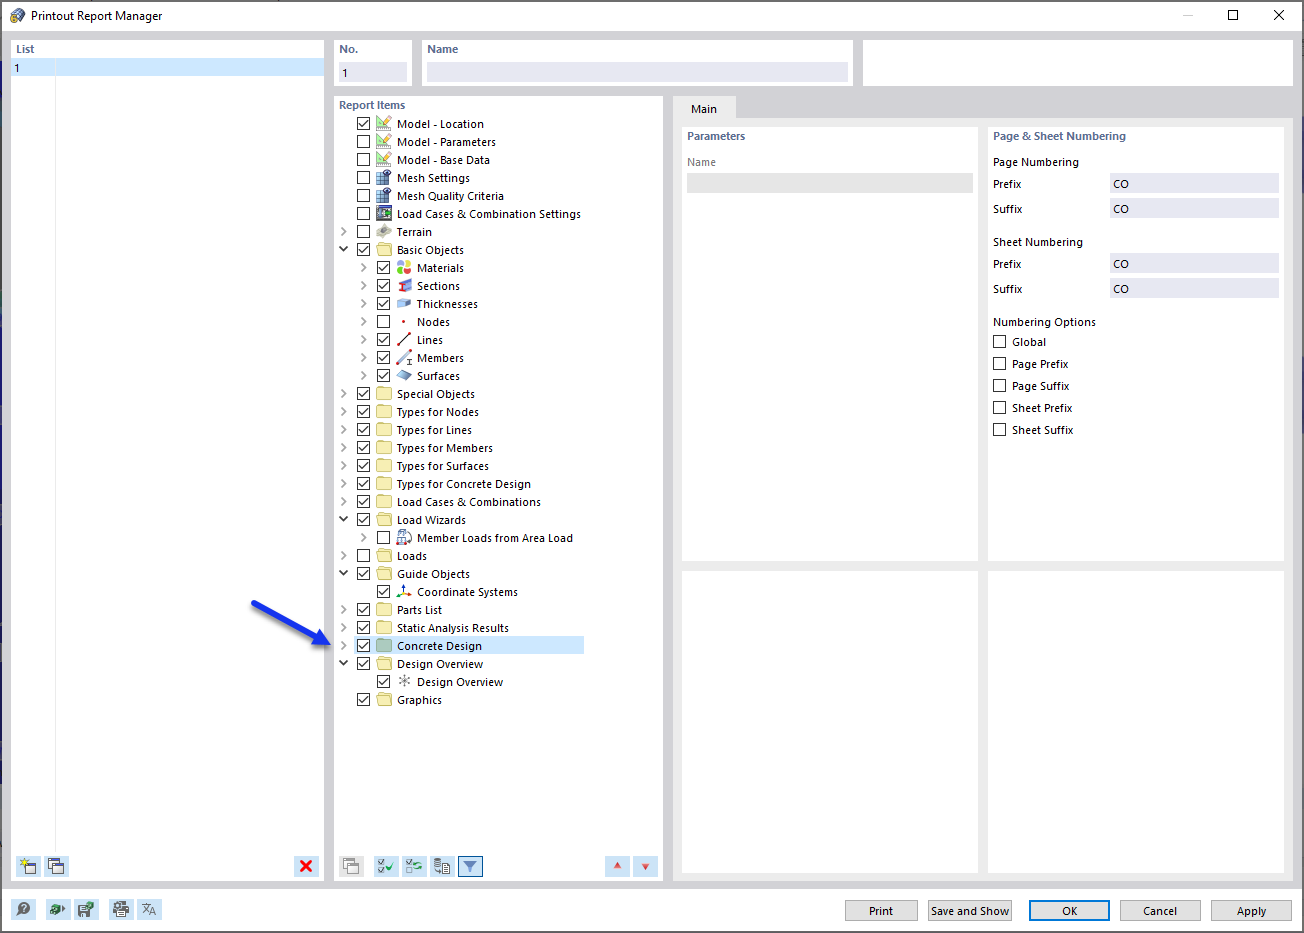
Task: Expand the Loads tree node
Action: [344, 555]
